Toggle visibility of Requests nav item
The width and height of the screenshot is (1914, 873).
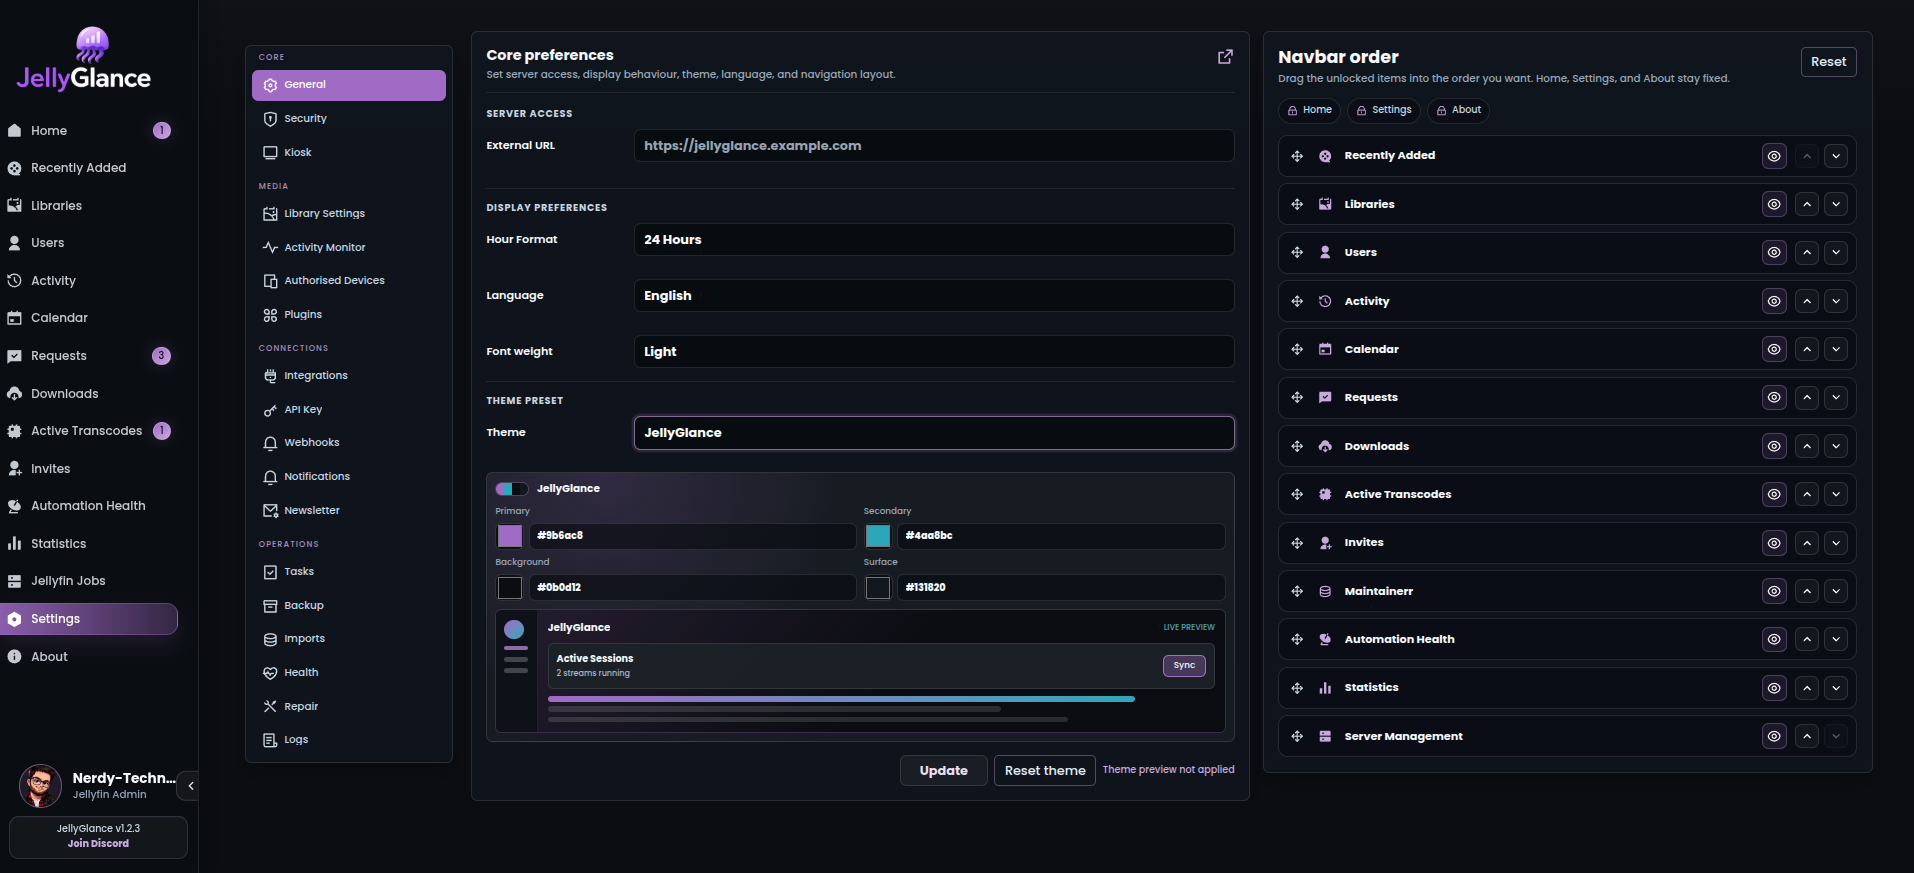[1774, 397]
